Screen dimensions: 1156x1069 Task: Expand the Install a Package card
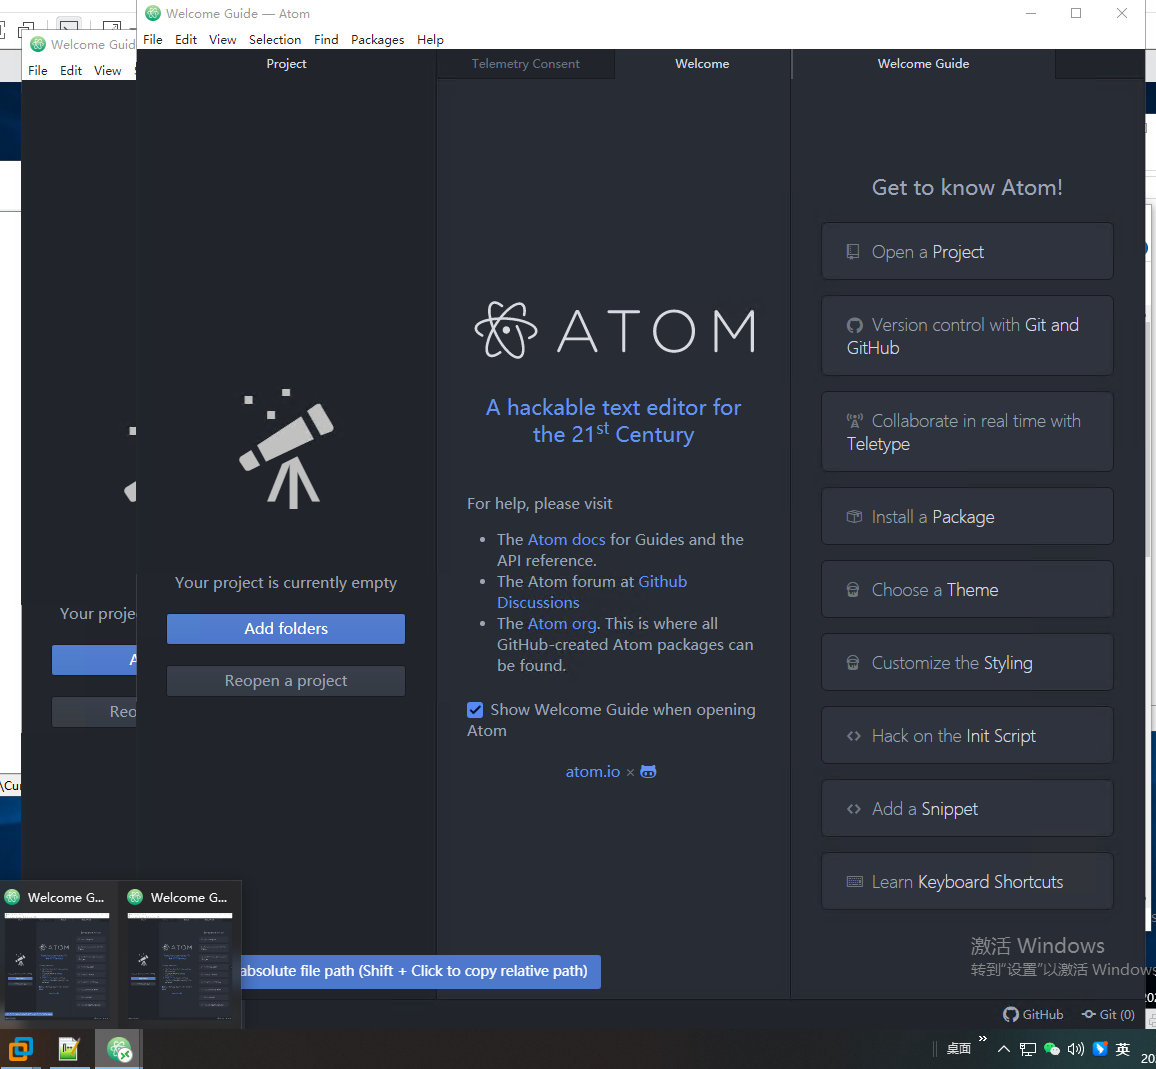[x=967, y=517]
